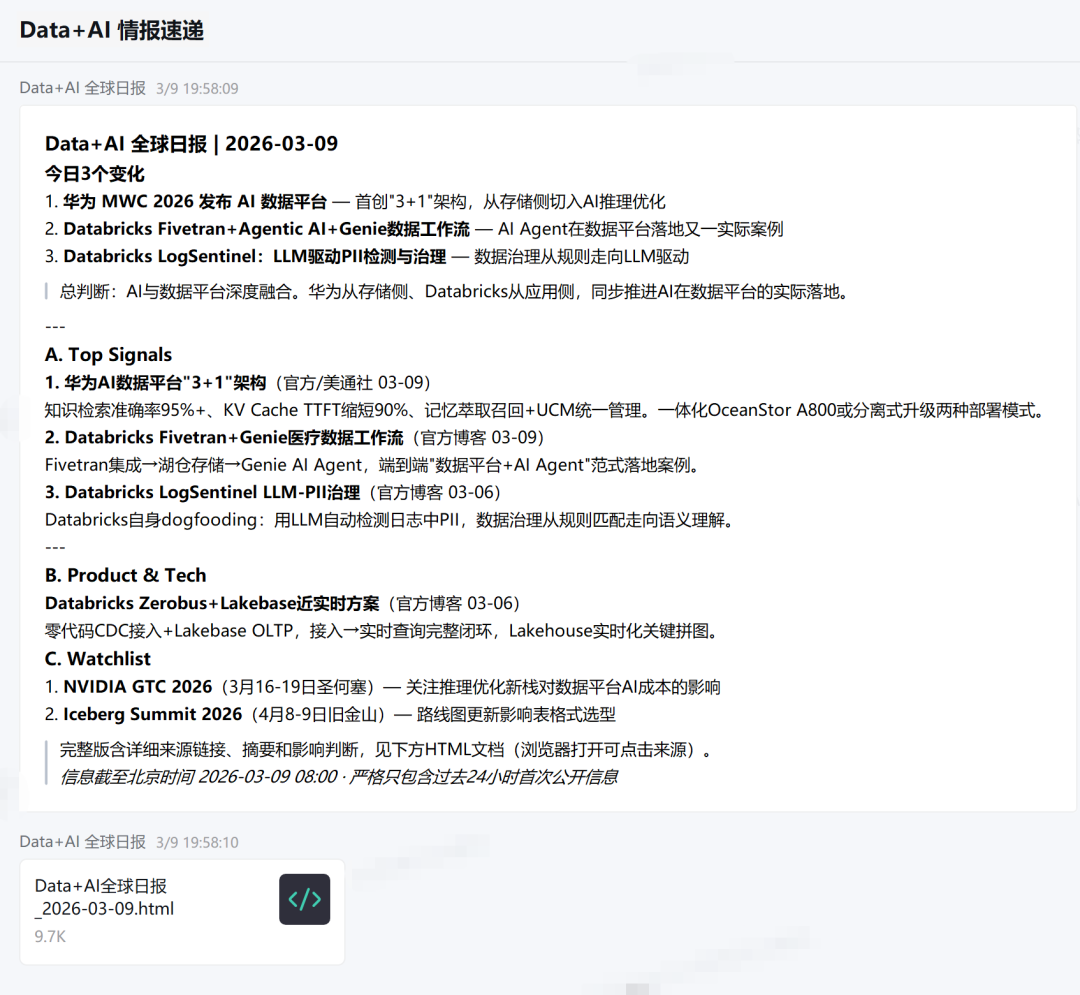This screenshot has width=1080, height=995.
Task: Click item Databricks Fivetran+Genie医疗数据工作流
Action: click(x=294, y=438)
